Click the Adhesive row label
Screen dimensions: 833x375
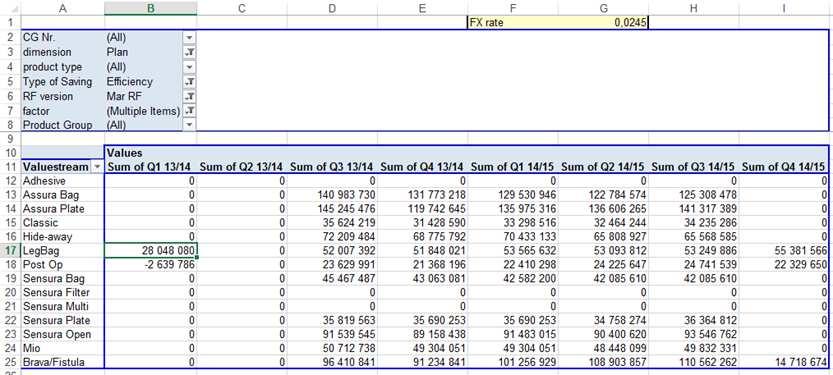tap(63, 181)
